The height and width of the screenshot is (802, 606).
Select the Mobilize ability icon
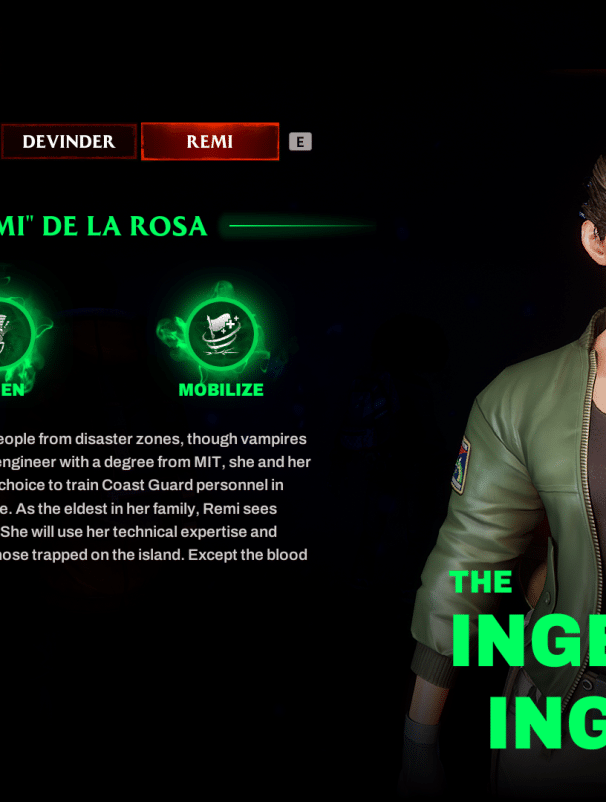click(x=221, y=333)
